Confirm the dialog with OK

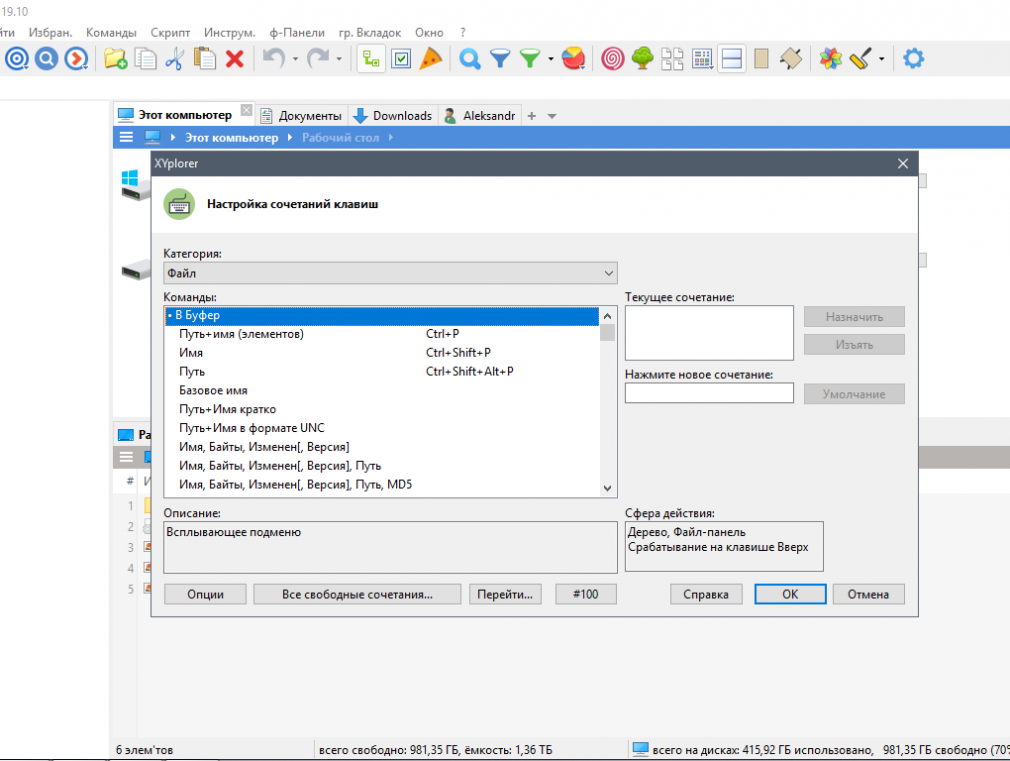click(790, 594)
